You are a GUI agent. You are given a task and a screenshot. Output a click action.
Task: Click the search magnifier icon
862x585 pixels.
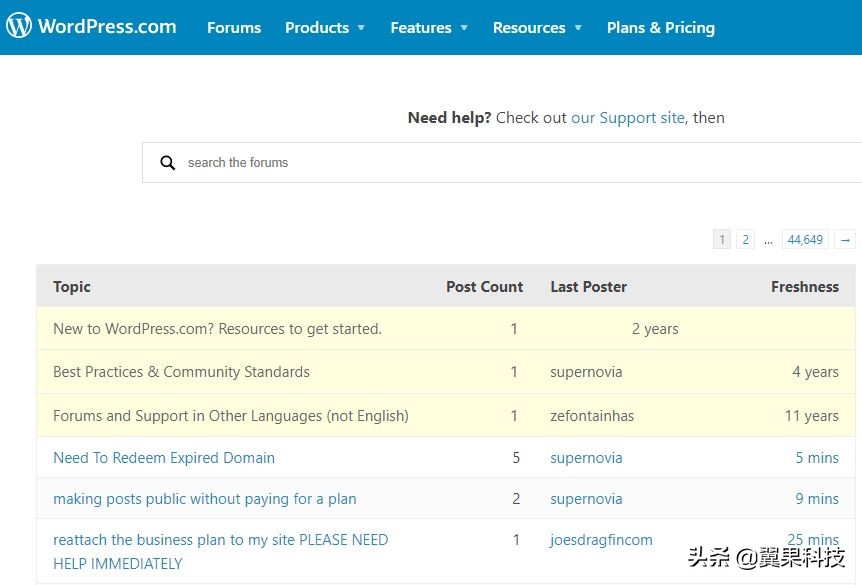[168, 163]
